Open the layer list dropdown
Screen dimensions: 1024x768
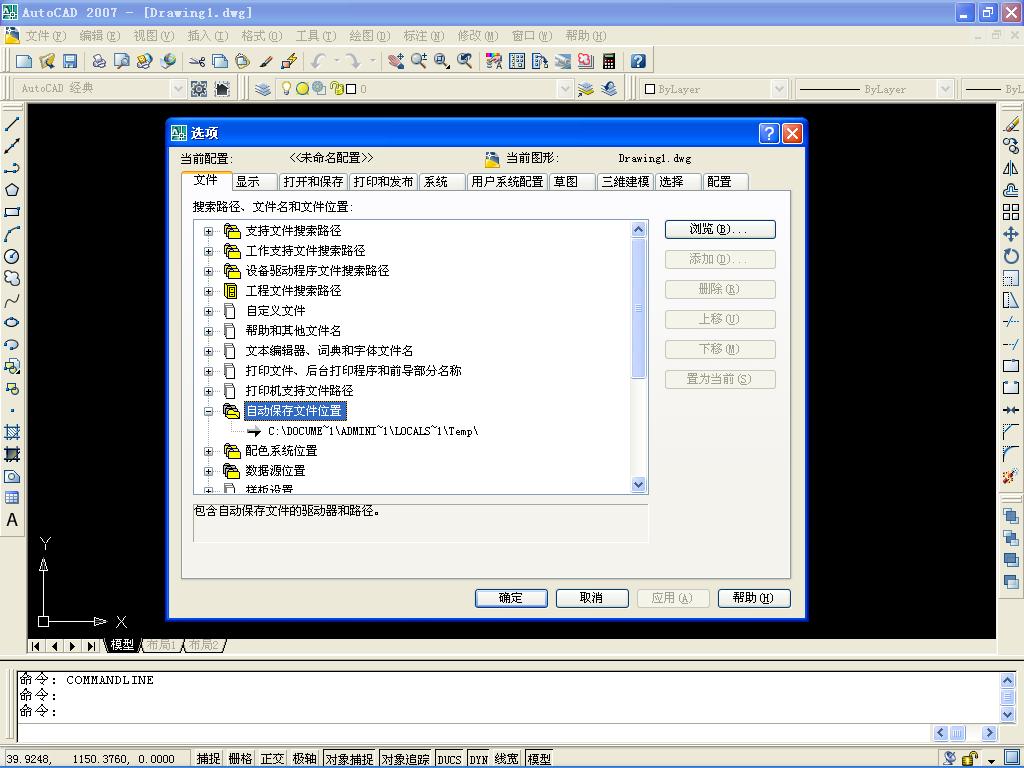(x=566, y=88)
